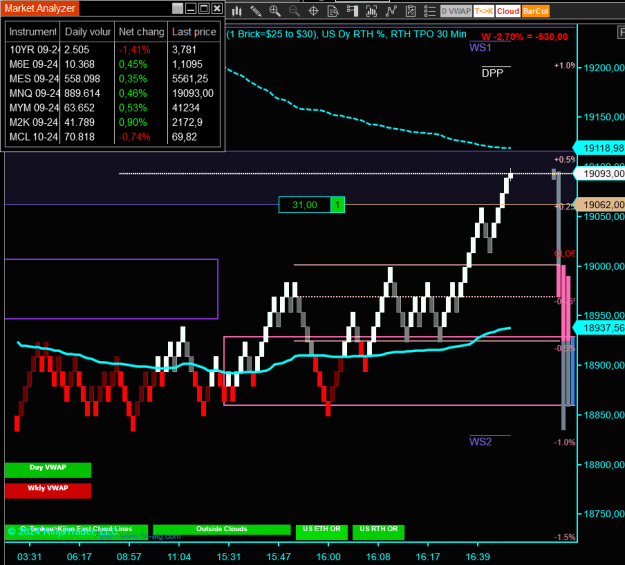Click the 19118,98 cyan price axis marker
This screenshot has width=625, height=565.
tap(601, 148)
